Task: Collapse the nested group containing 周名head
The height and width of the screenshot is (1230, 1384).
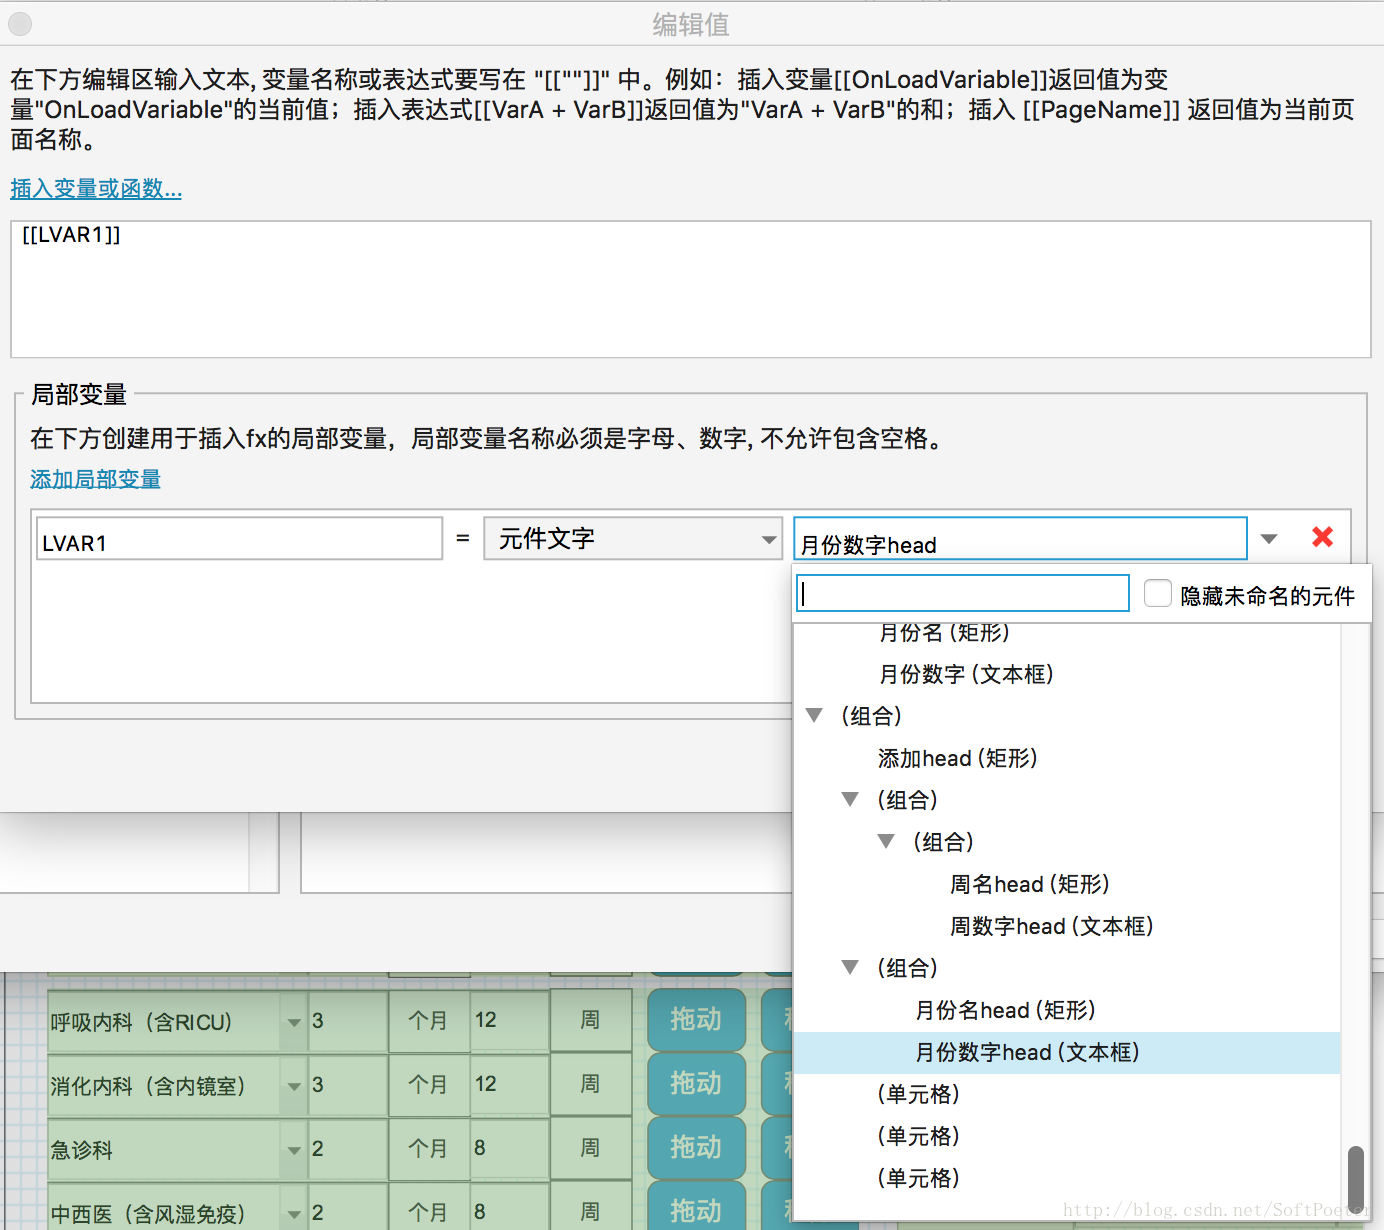Action: 886,841
